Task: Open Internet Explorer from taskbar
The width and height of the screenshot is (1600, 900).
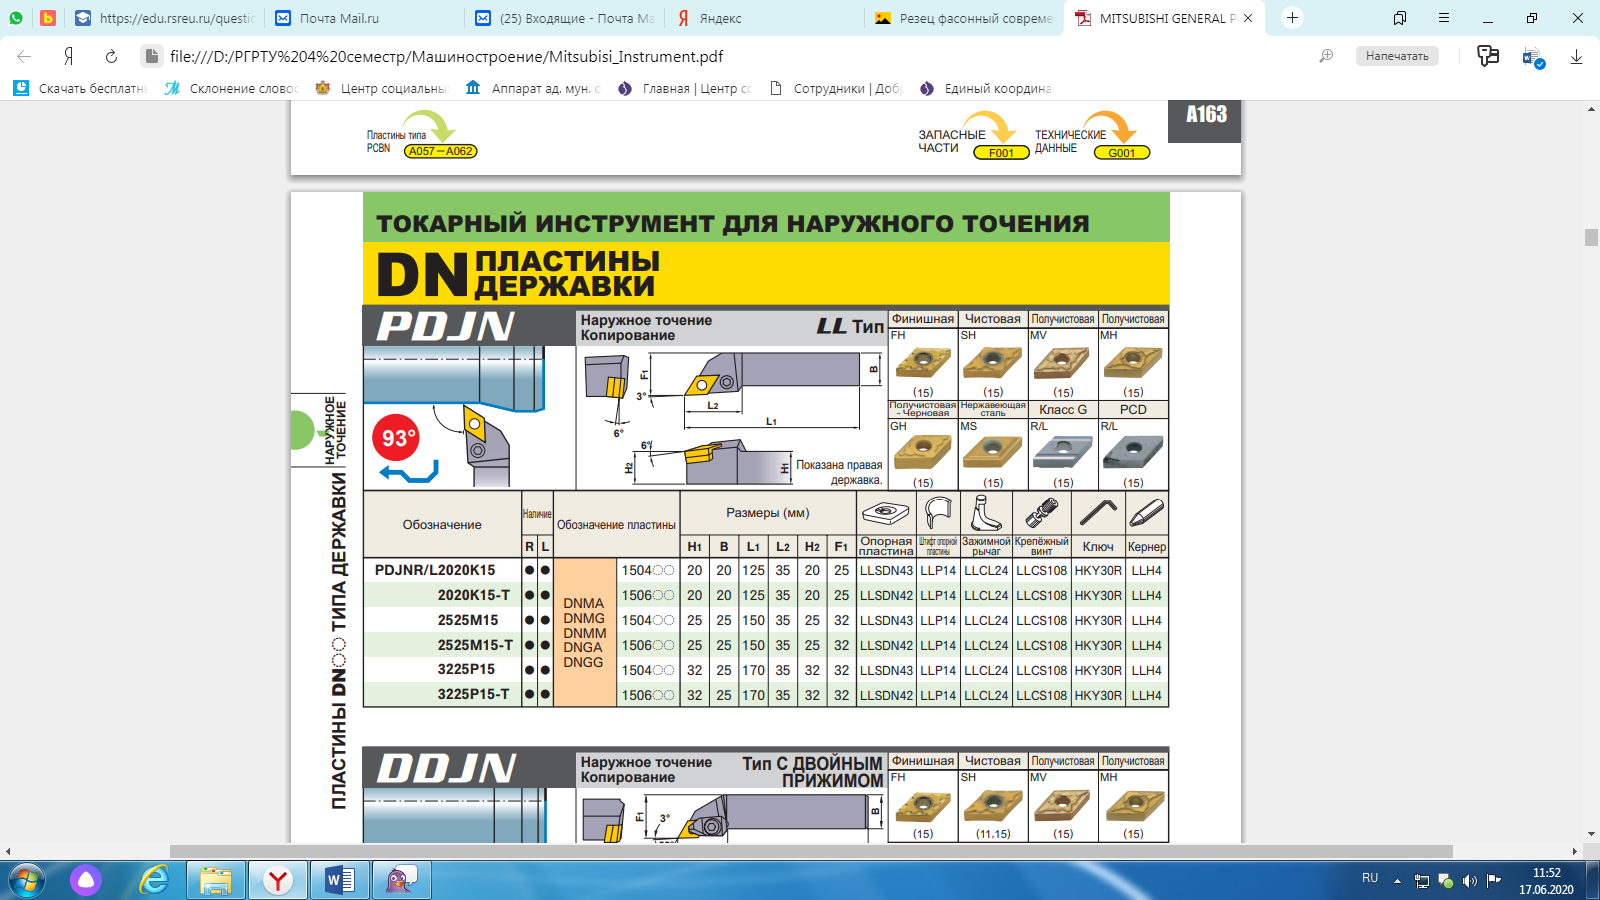Action: (154, 880)
